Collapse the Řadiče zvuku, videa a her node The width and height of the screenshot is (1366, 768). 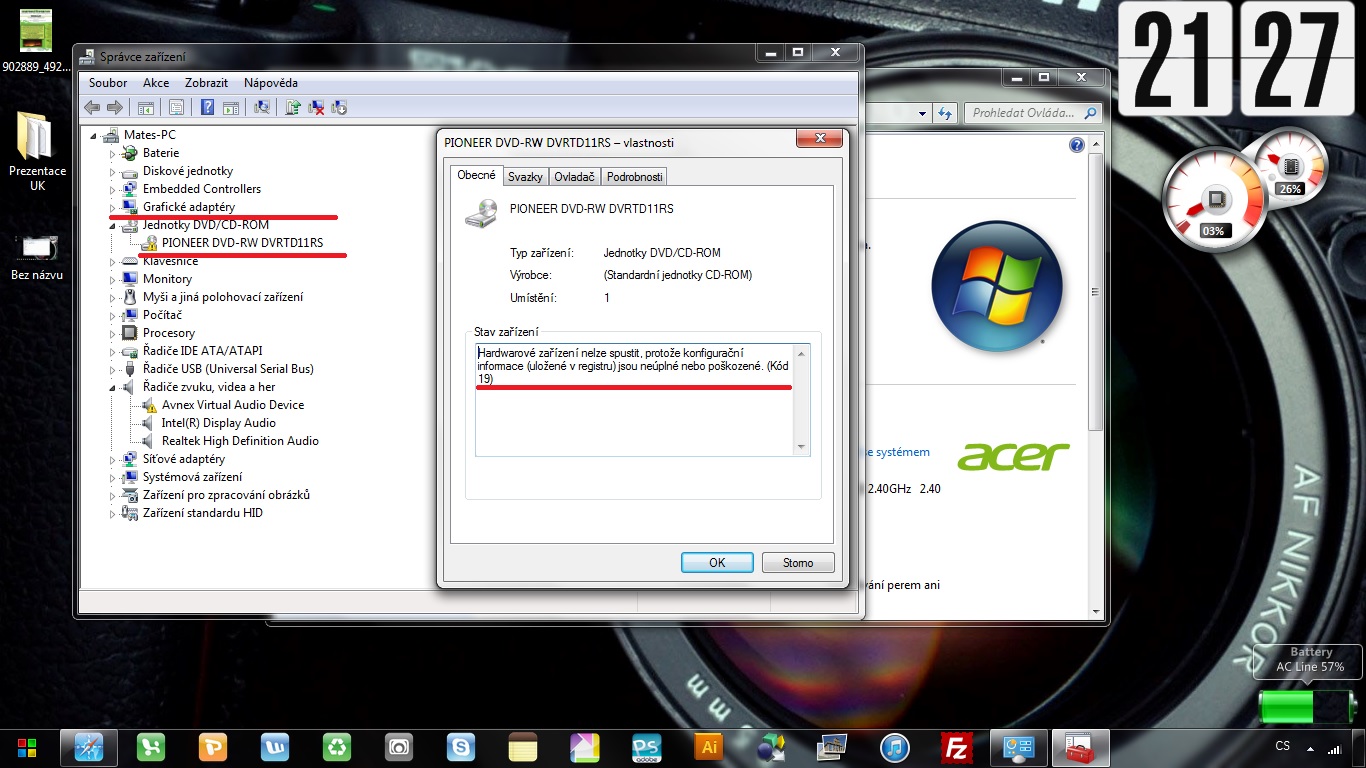(x=113, y=387)
